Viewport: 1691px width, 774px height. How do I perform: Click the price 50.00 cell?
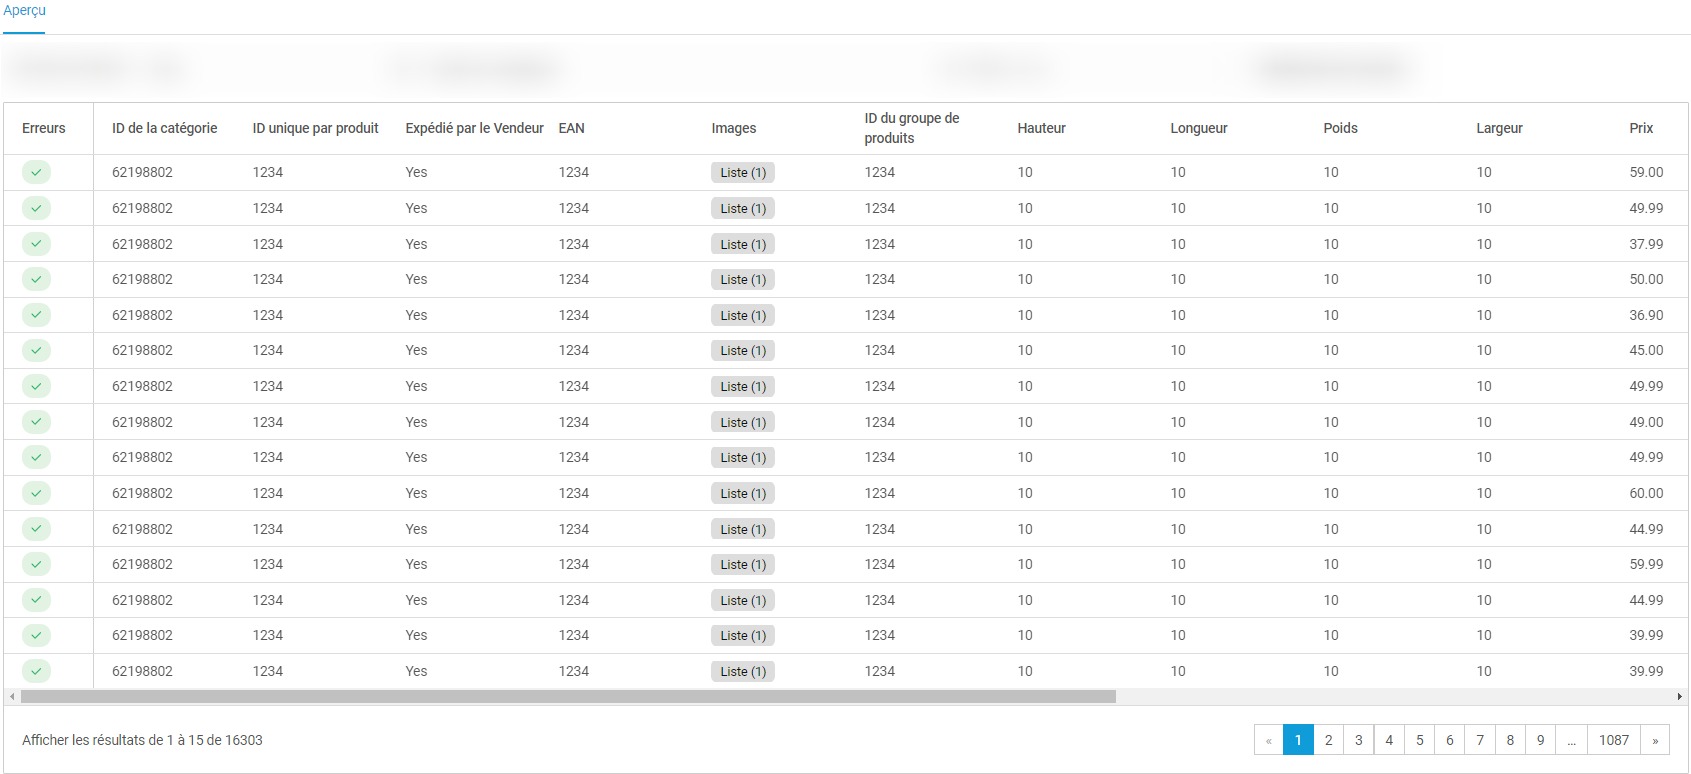pyautogui.click(x=1647, y=279)
